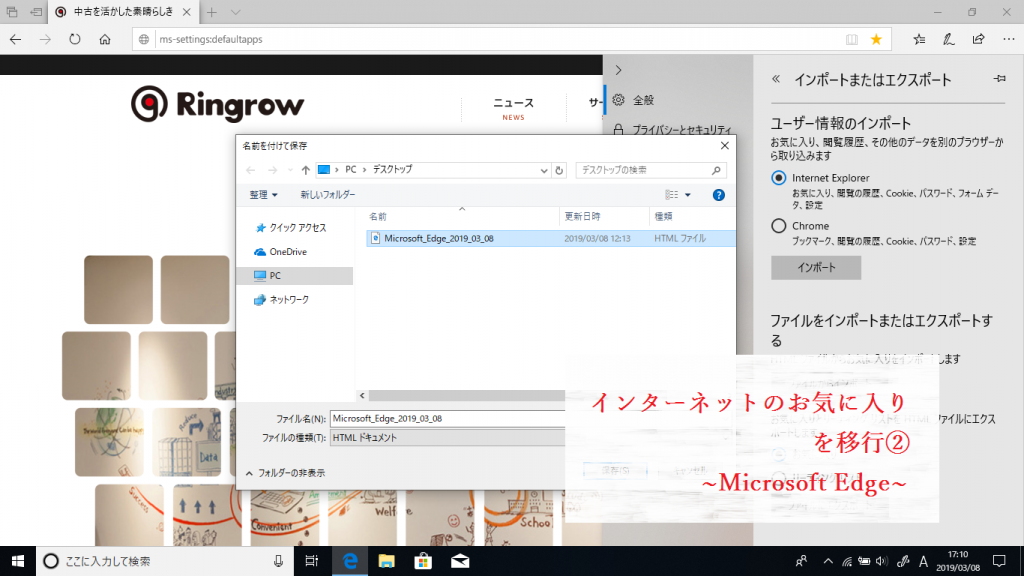The height and width of the screenshot is (576, 1024).
Task: Open help via the question mark icon
Action: pyautogui.click(x=718, y=194)
